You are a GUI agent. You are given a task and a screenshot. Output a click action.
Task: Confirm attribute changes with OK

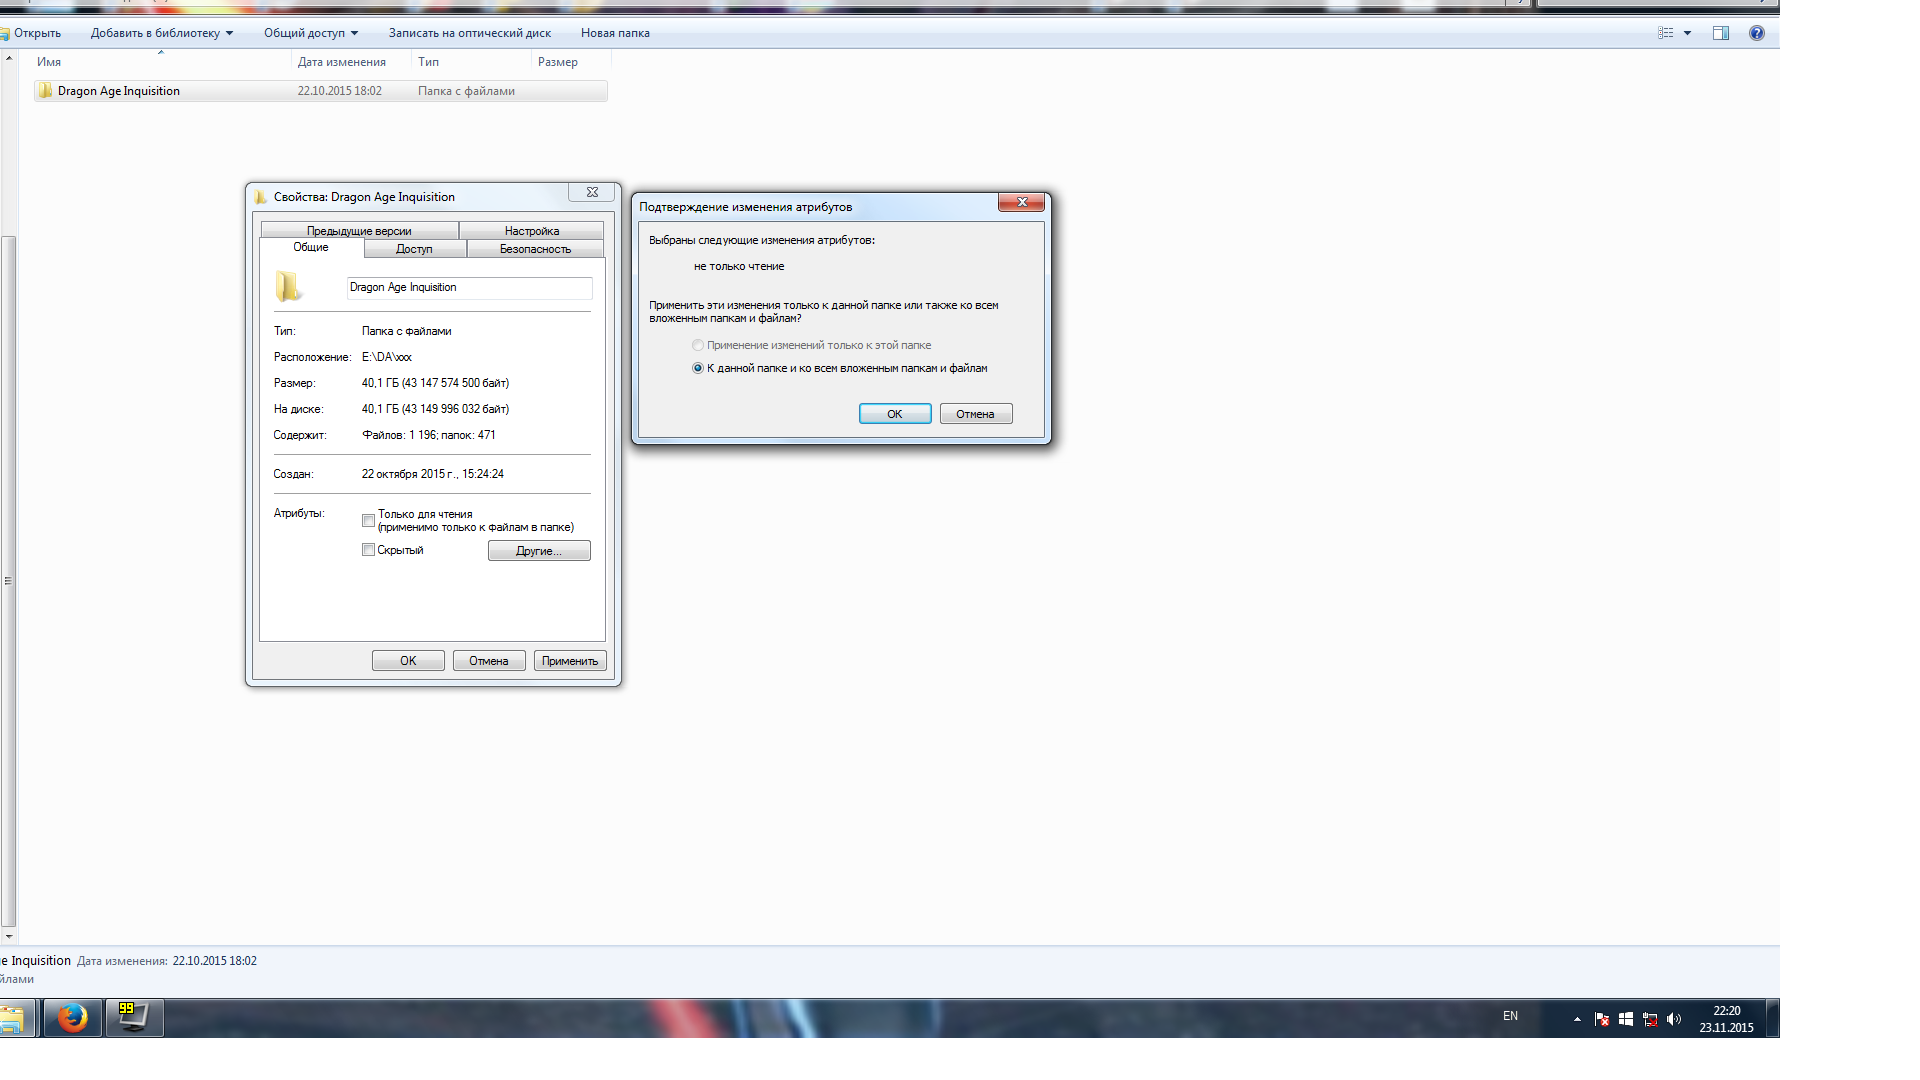point(894,414)
